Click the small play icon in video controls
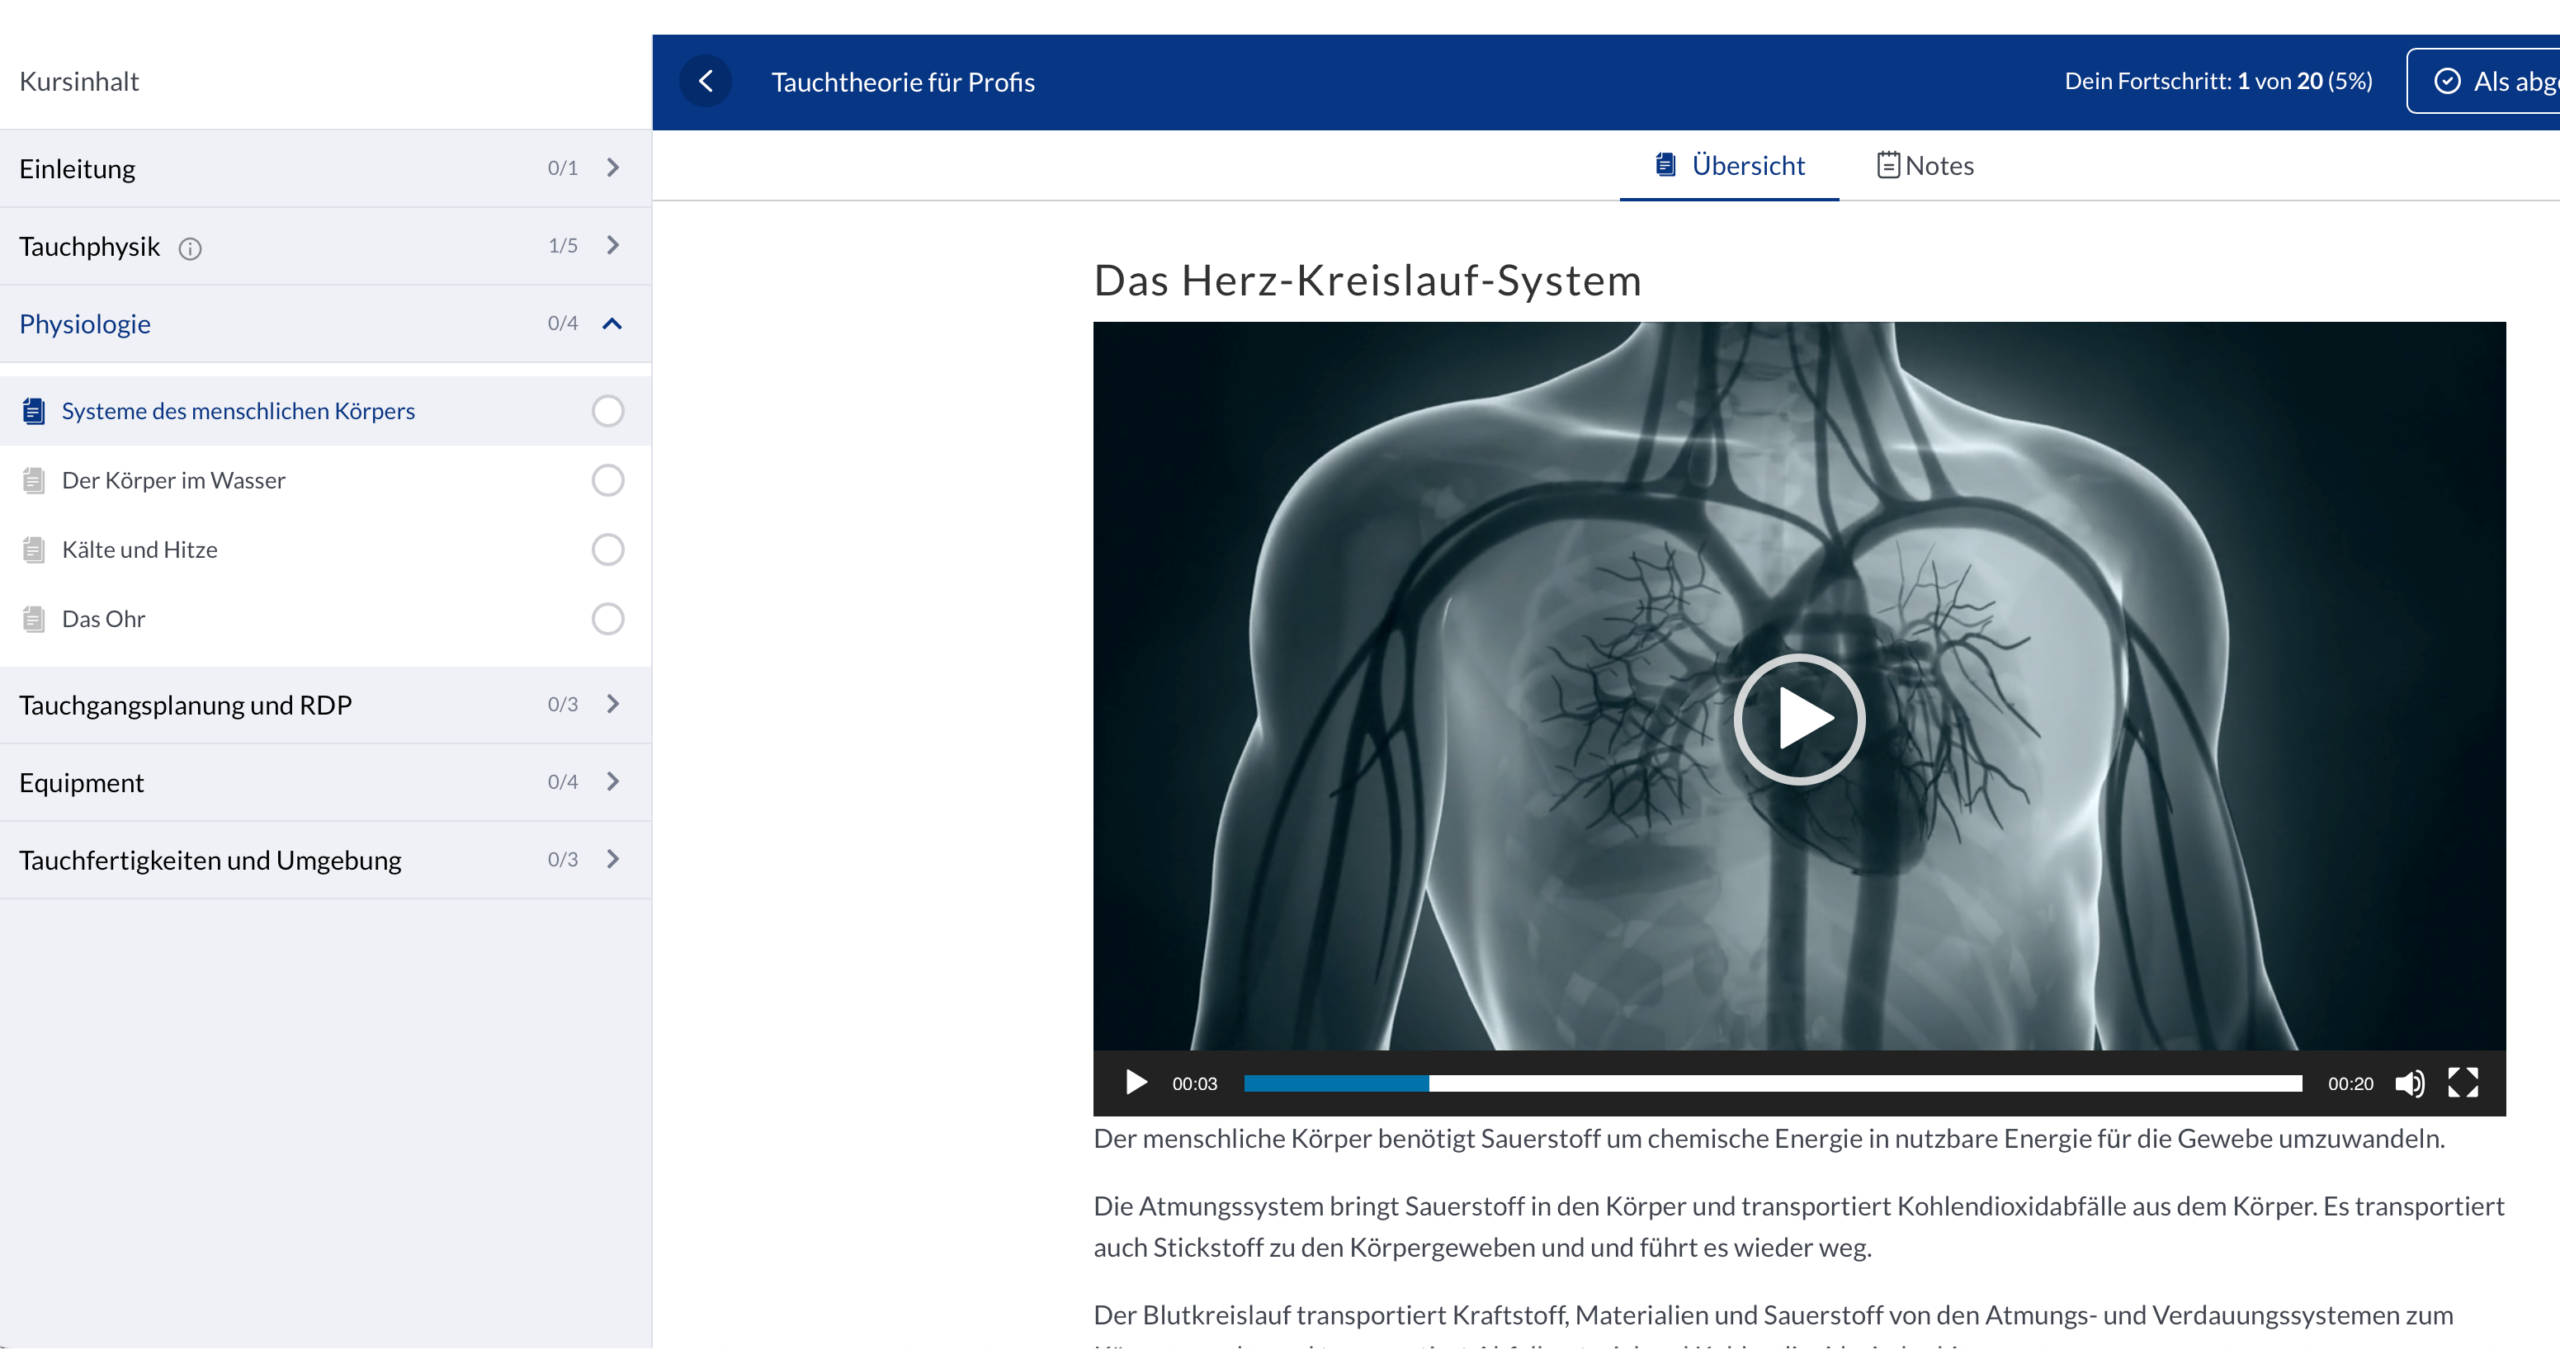2560x1364 pixels. coord(1136,1083)
